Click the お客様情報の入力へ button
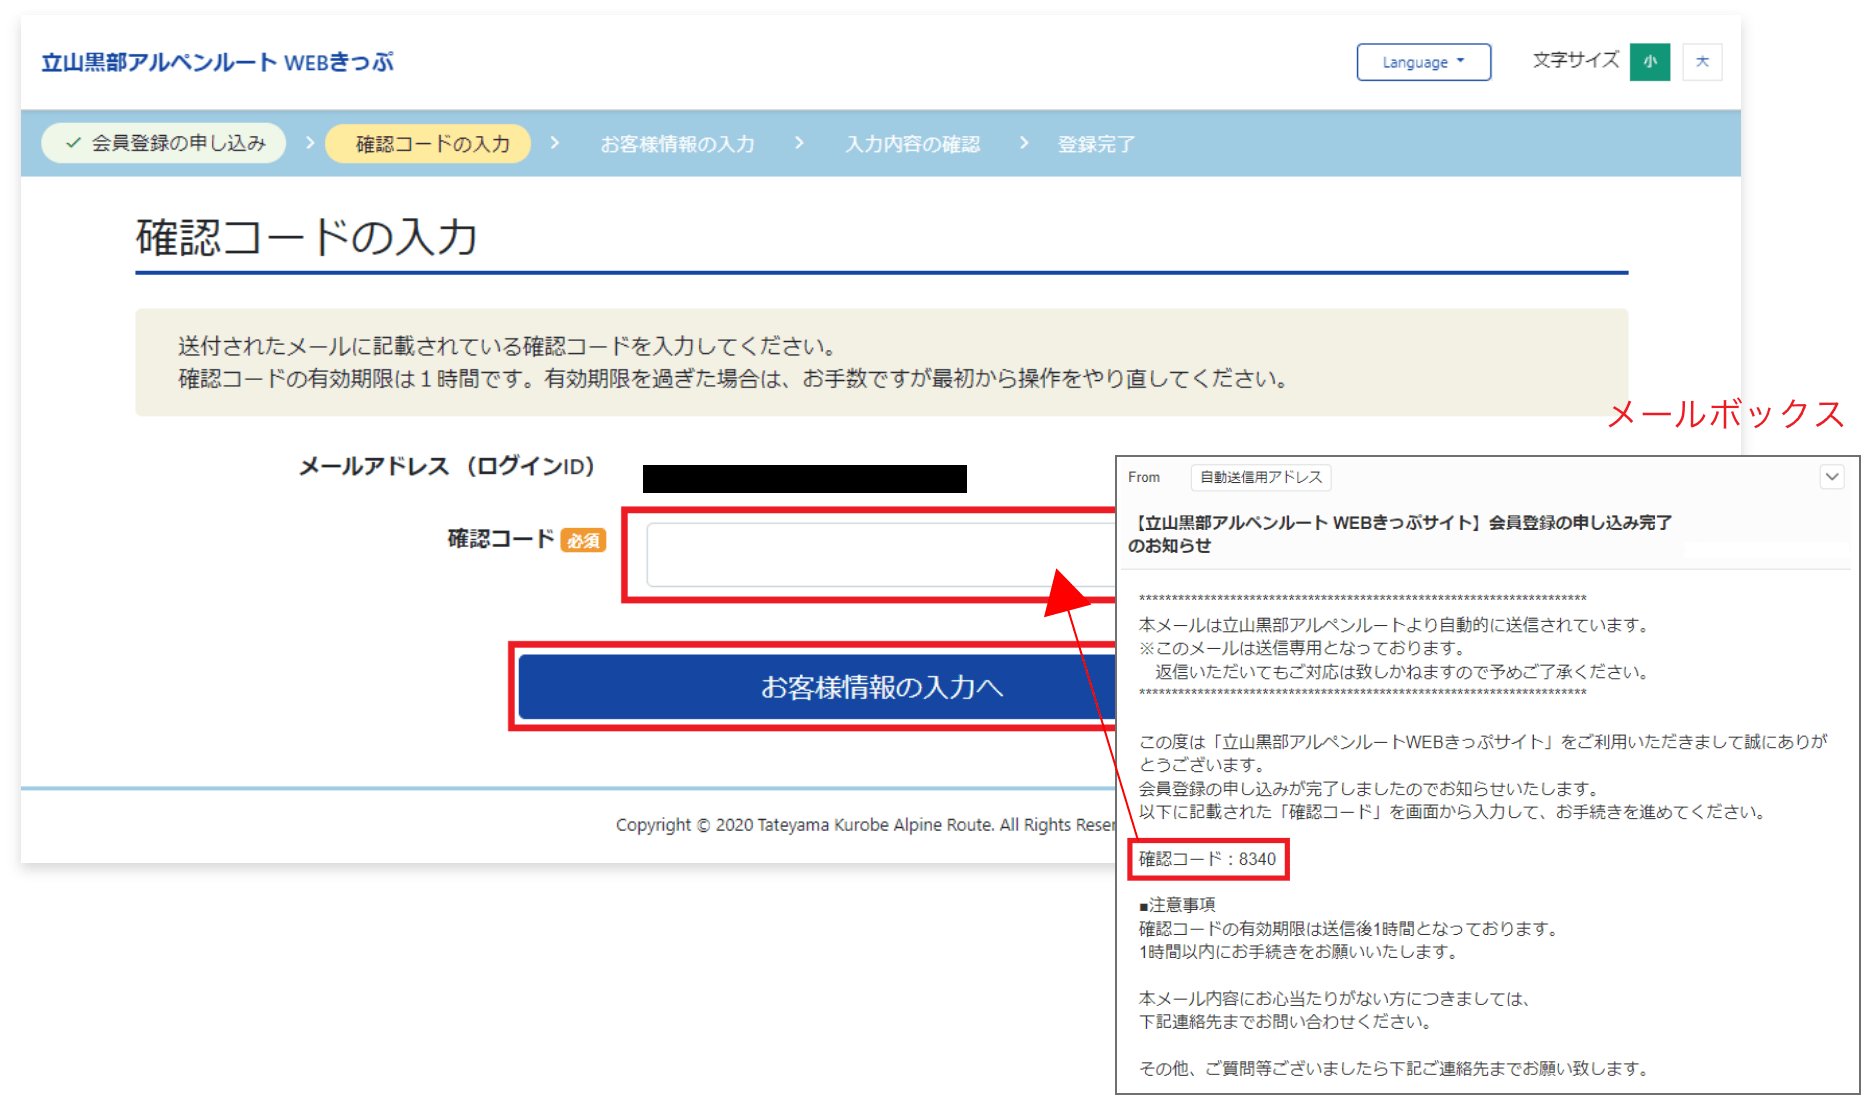 [817, 687]
